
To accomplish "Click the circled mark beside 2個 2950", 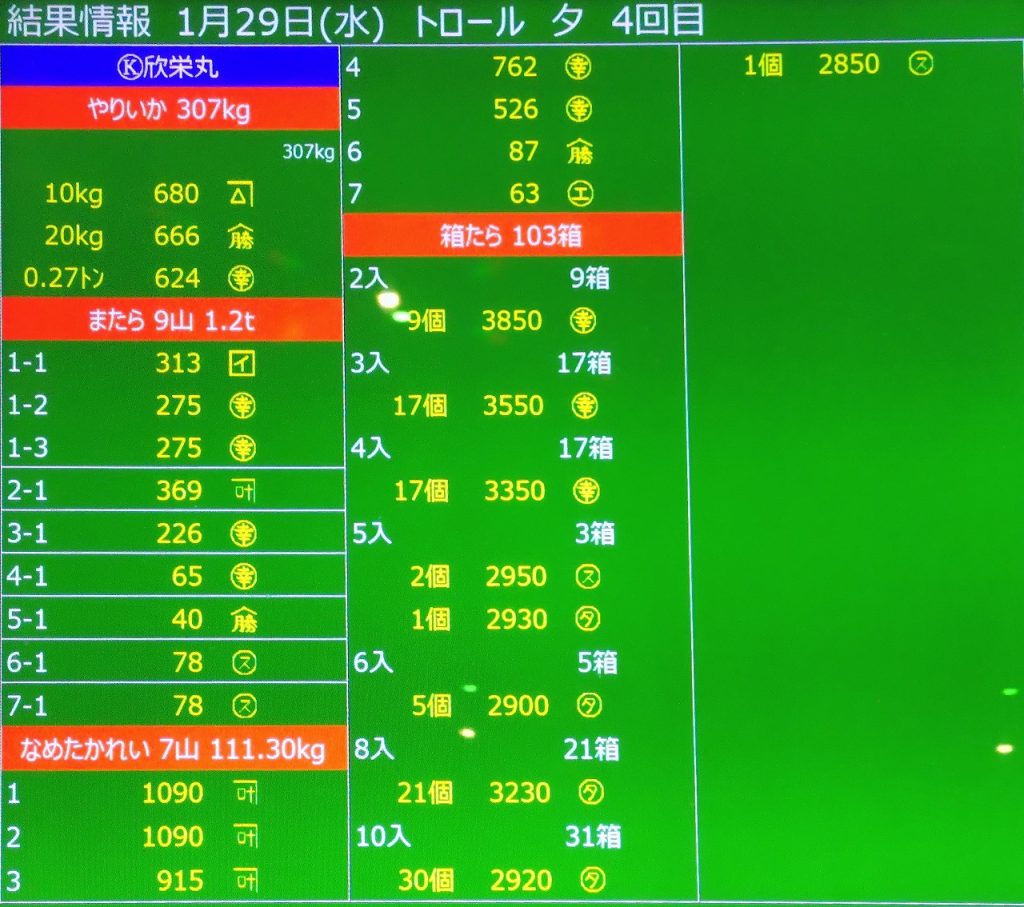I will tap(589, 577).
